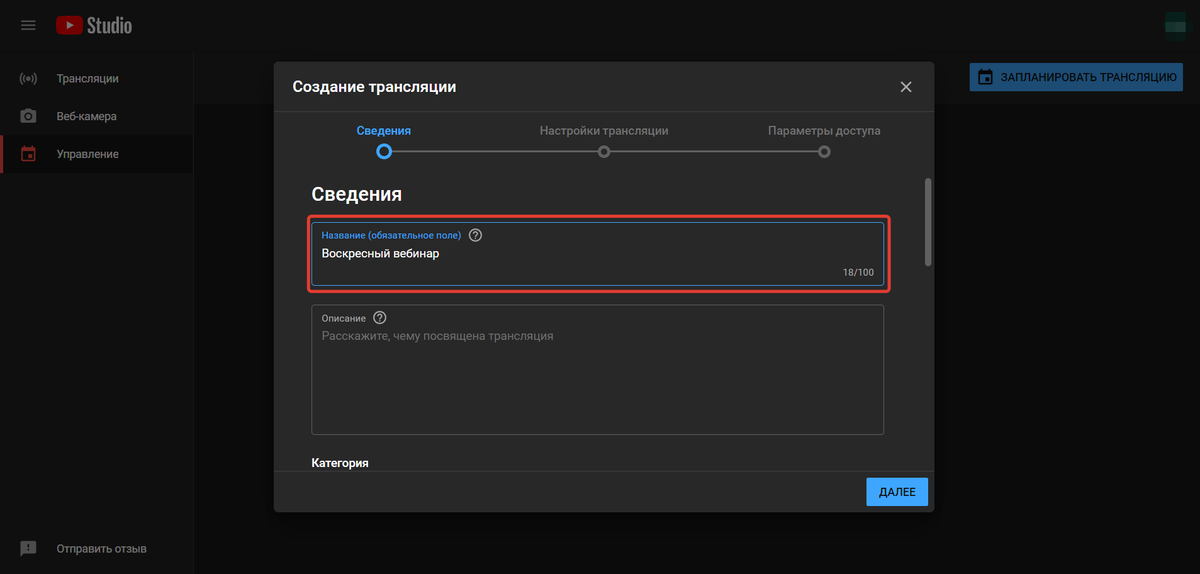Viewport: 1200px width, 574px height.
Task: Click the YouTube Studio logo
Action: pyautogui.click(x=94, y=25)
